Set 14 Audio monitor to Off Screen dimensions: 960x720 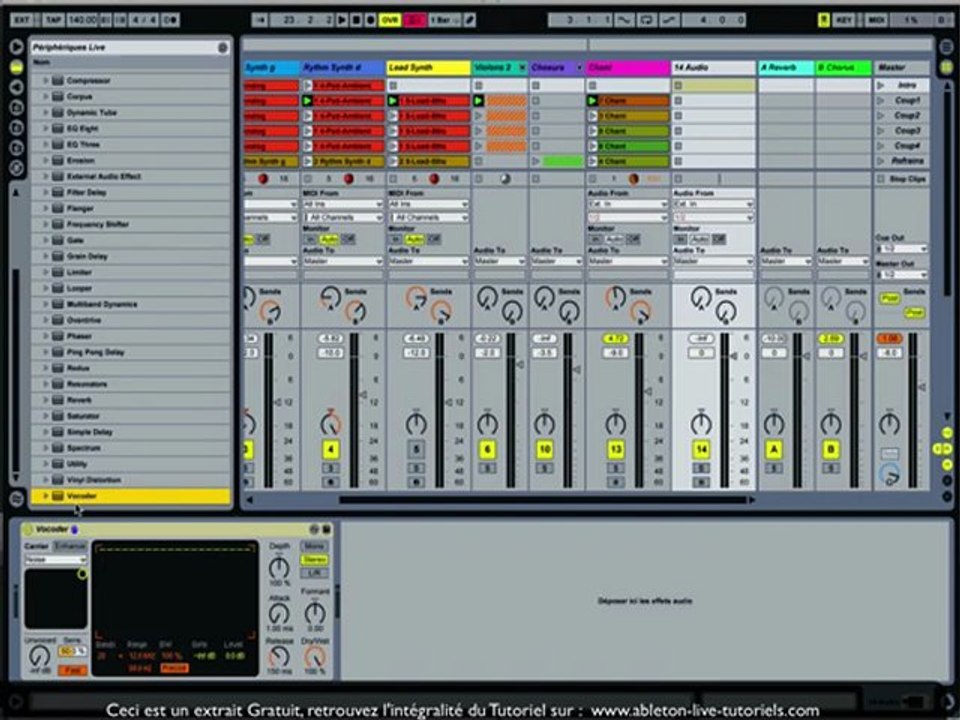(x=719, y=239)
